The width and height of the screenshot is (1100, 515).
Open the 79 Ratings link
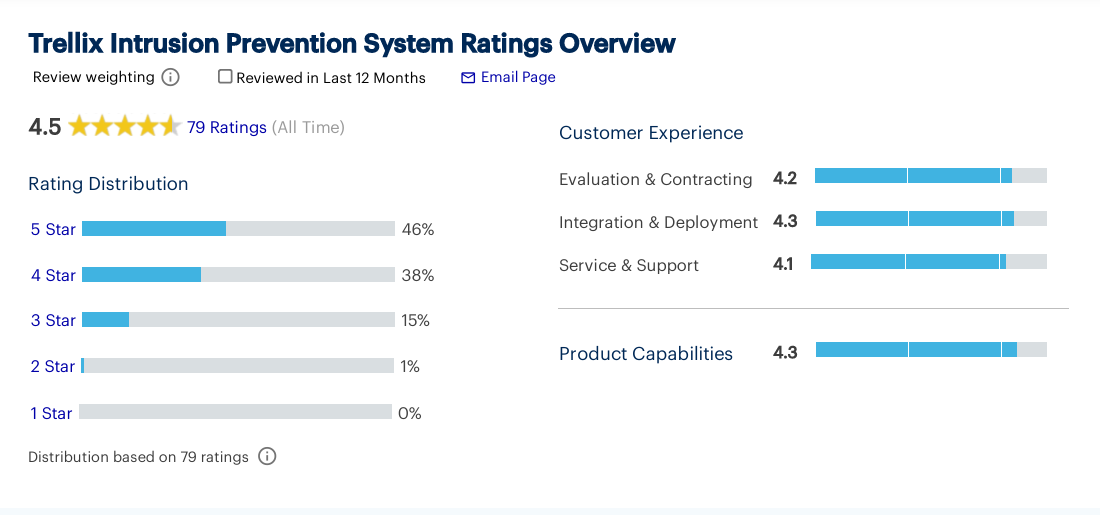227,127
